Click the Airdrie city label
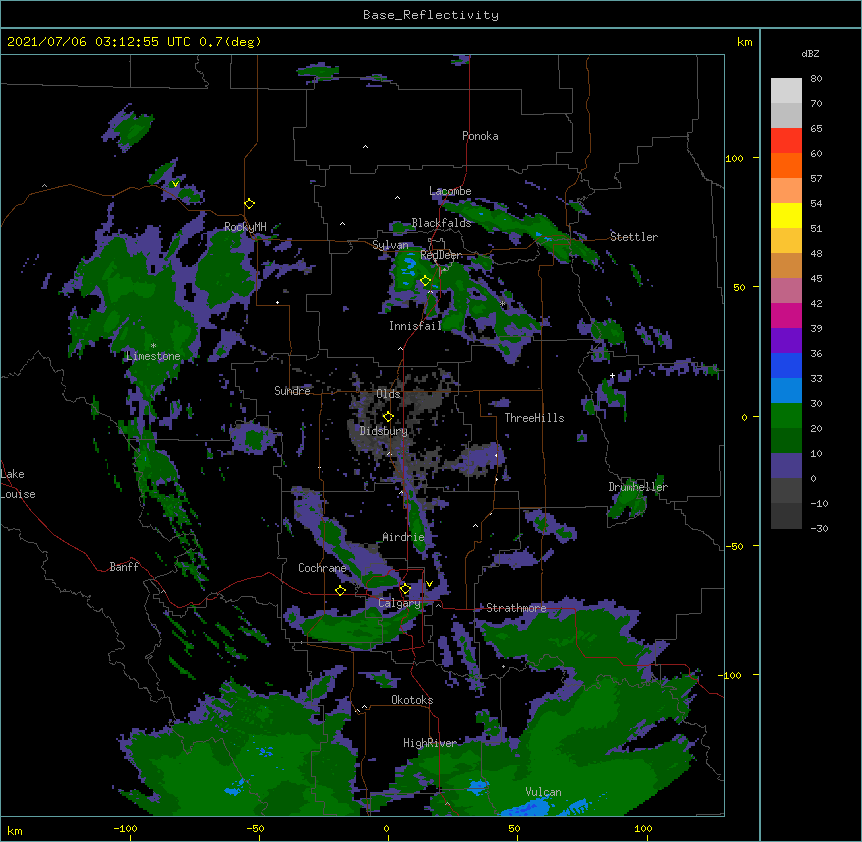The image size is (862, 842). point(404,537)
